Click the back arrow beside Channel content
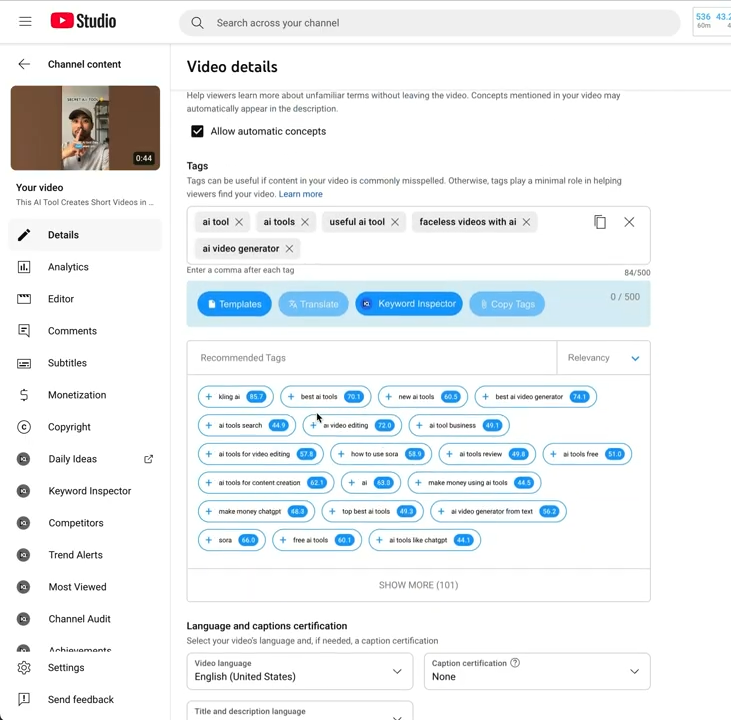Viewport: 731px width, 720px height. 24,64
